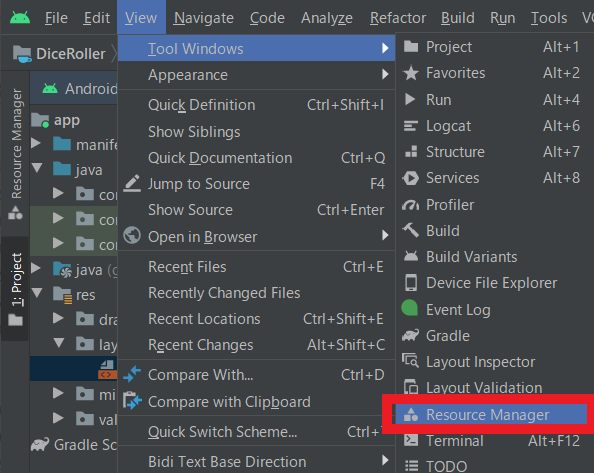Screen dimensions: 594x473
Task: Expand the java (generated) folder arrow
Action: coord(36,268)
